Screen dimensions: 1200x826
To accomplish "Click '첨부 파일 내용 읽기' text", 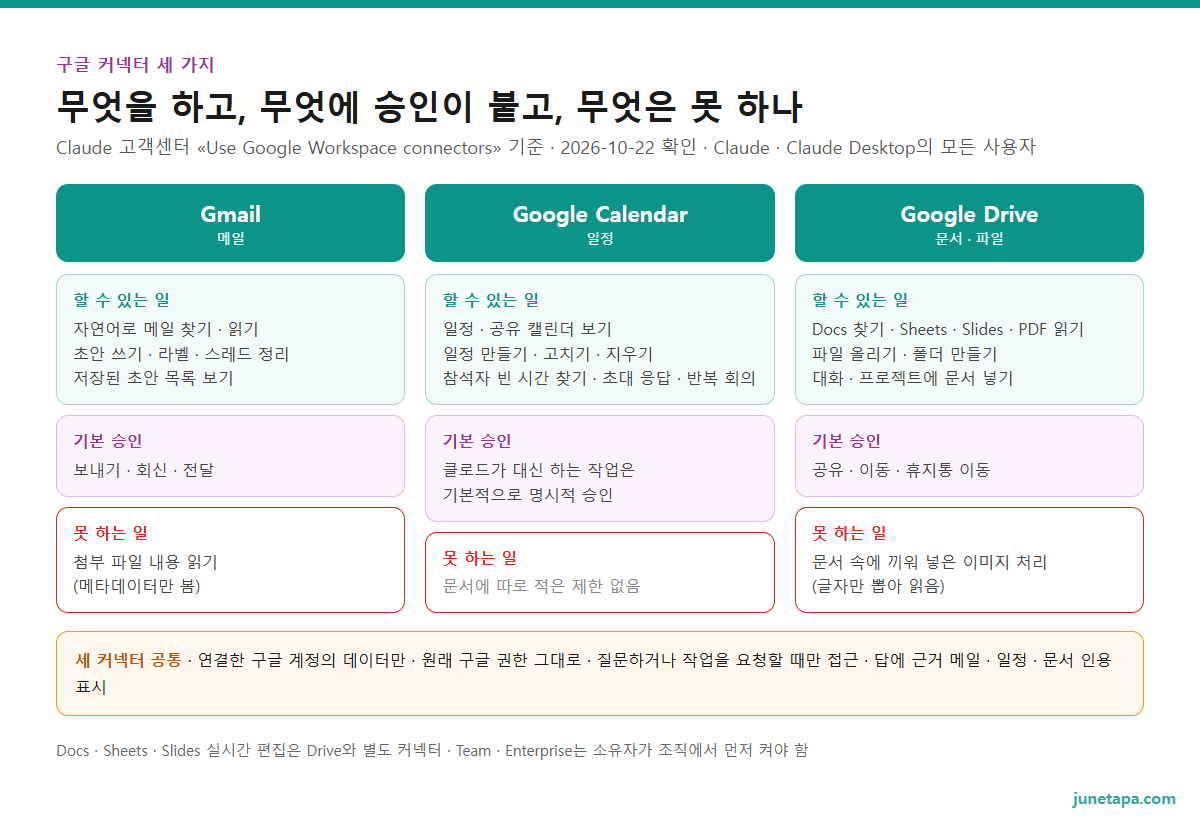I will 145,562.
